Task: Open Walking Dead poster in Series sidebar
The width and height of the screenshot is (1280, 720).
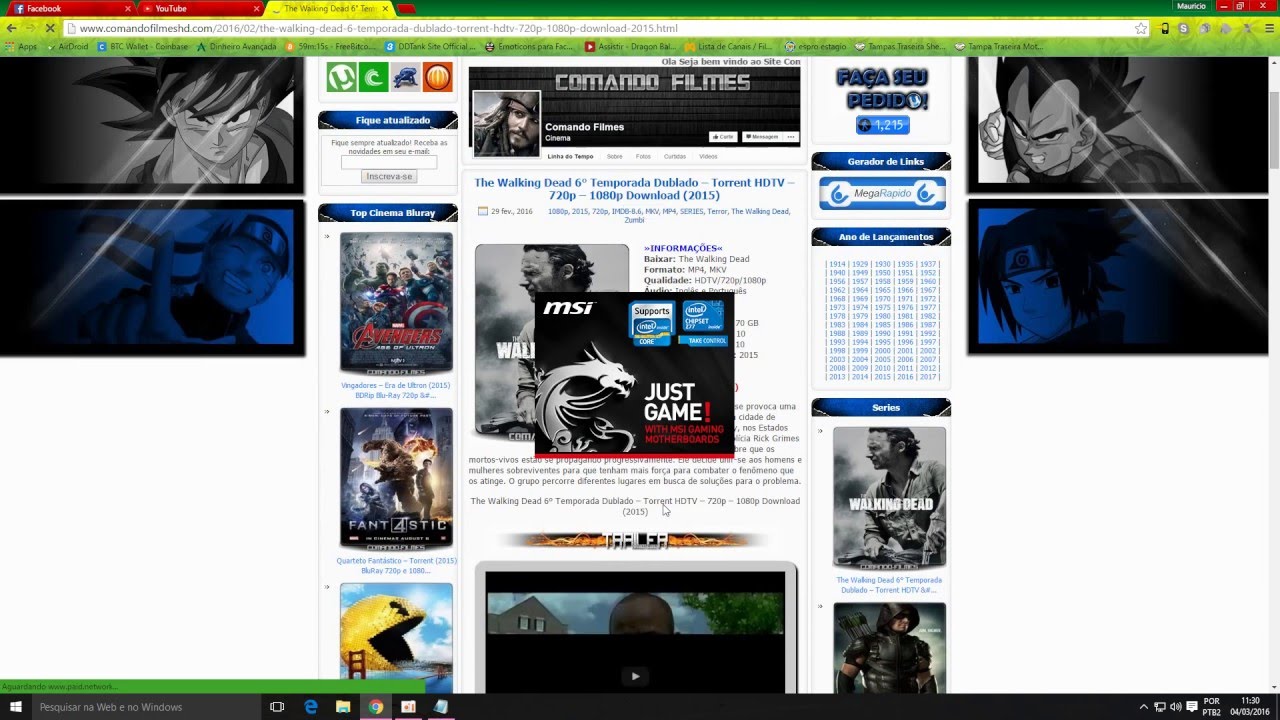Action: pyautogui.click(x=889, y=497)
